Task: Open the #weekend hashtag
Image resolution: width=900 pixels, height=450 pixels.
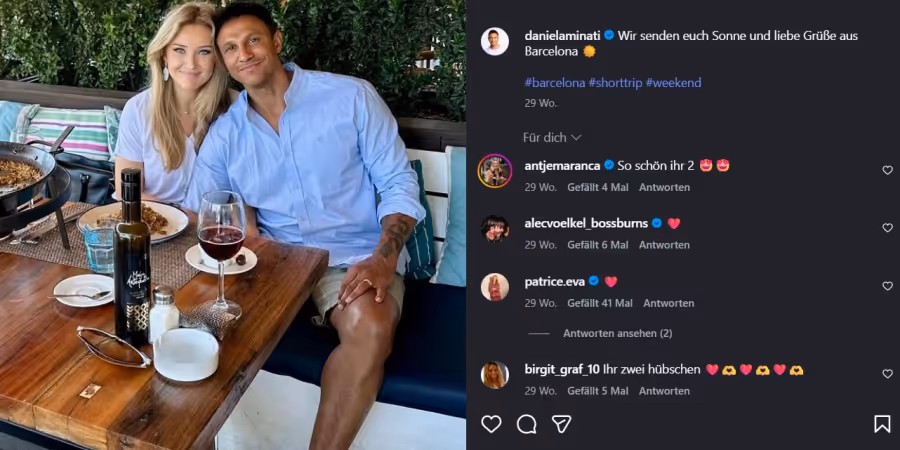Action: pyautogui.click(x=673, y=82)
